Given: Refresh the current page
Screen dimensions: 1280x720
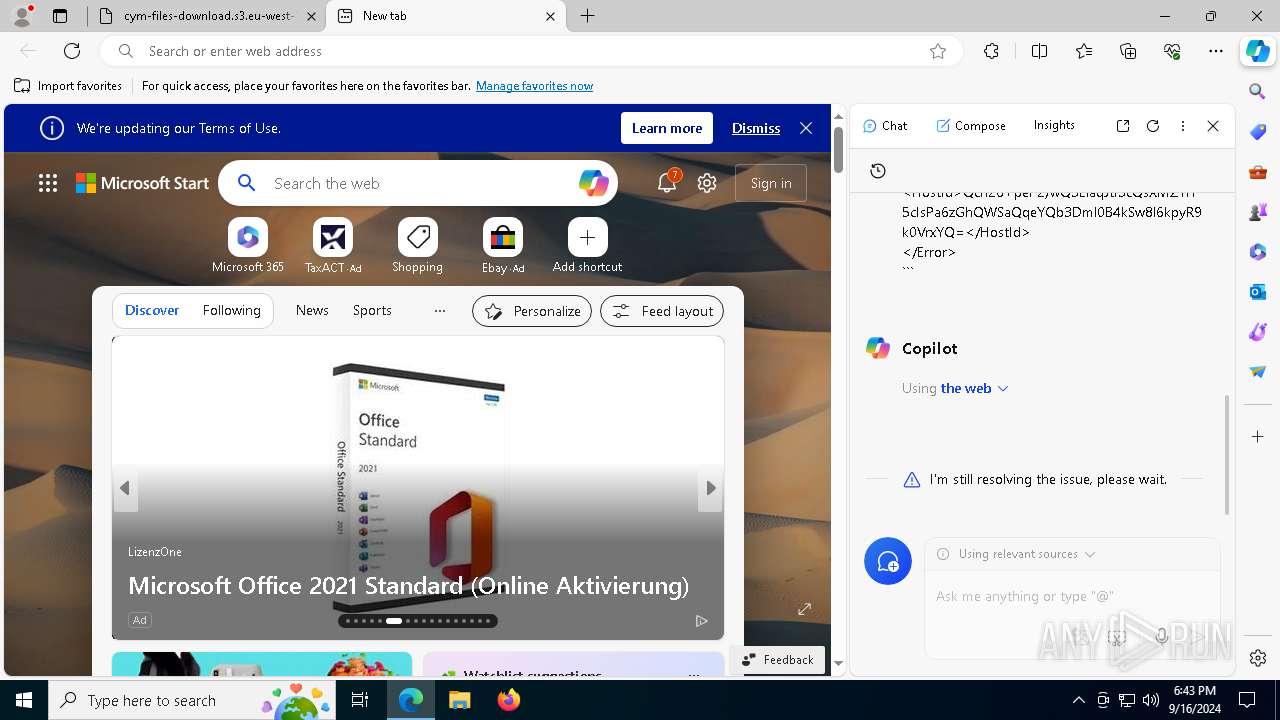Looking at the screenshot, I should 72,51.
